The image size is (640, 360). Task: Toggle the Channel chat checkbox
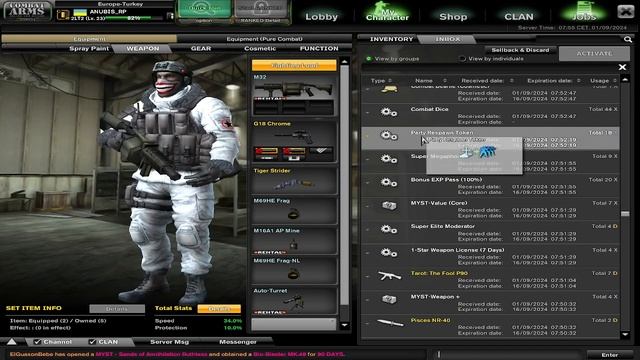[x=37, y=342]
